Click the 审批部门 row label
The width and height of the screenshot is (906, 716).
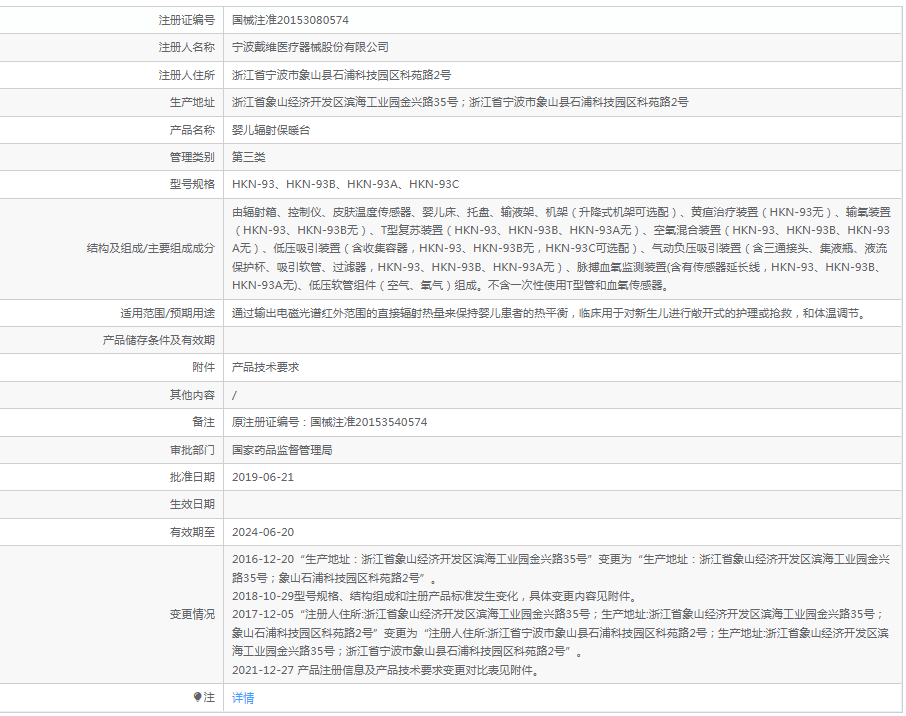click(192, 450)
